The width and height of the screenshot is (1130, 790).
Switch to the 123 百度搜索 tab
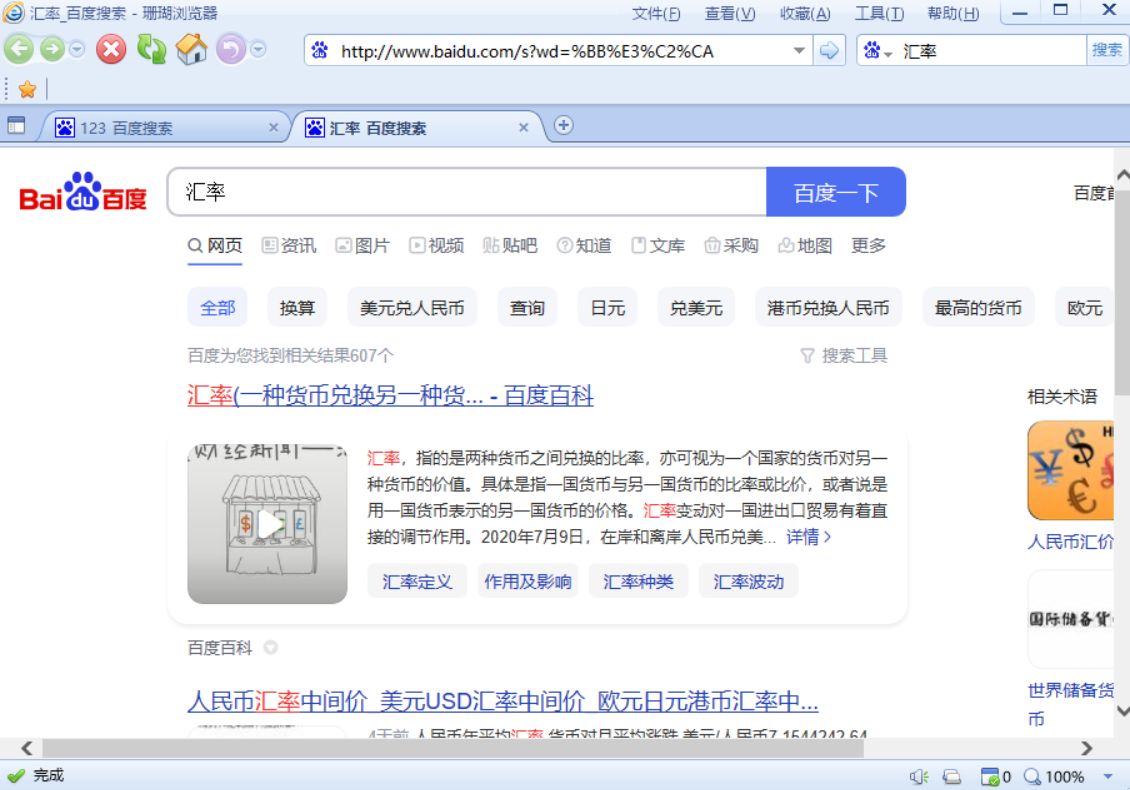point(166,128)
